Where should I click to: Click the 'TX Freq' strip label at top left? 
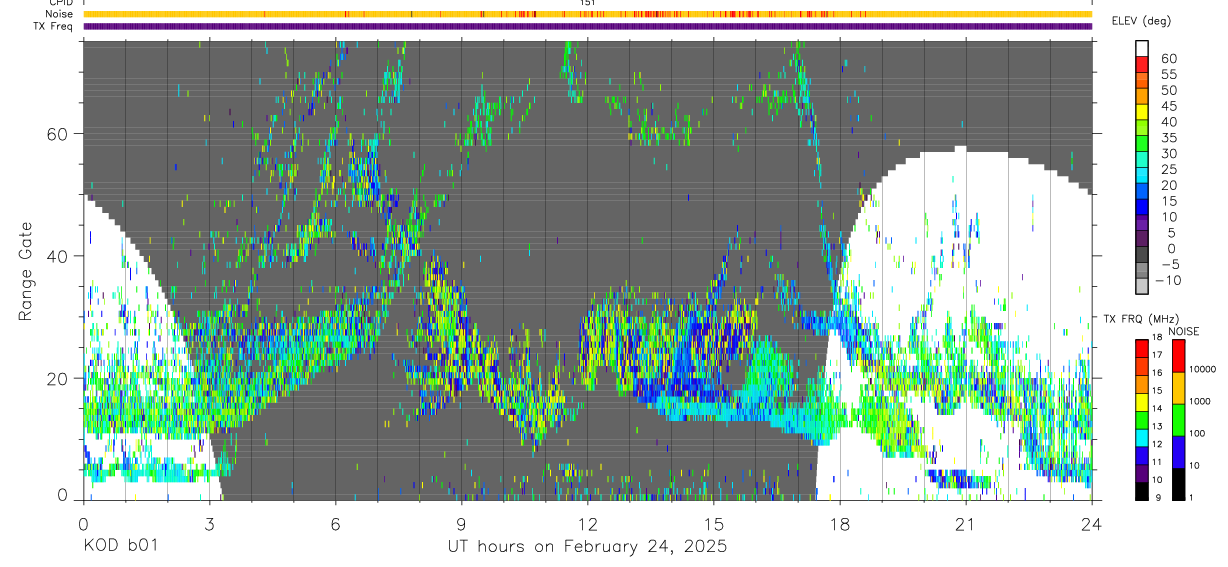click(x=54, y=25)
